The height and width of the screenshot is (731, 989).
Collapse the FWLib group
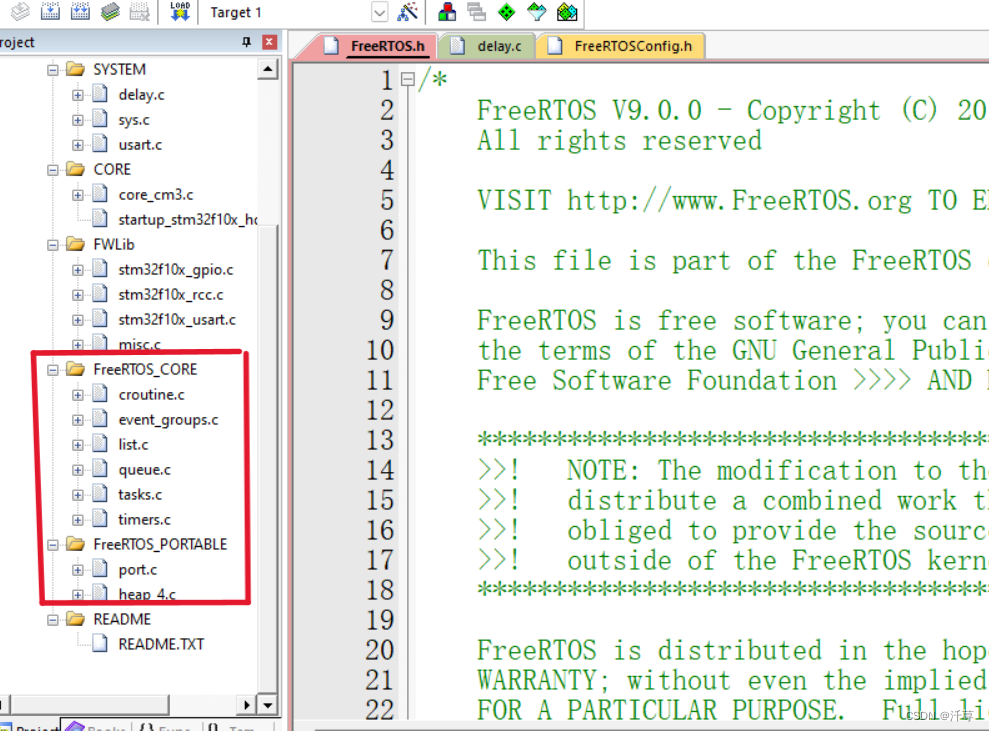coord(53,245)
